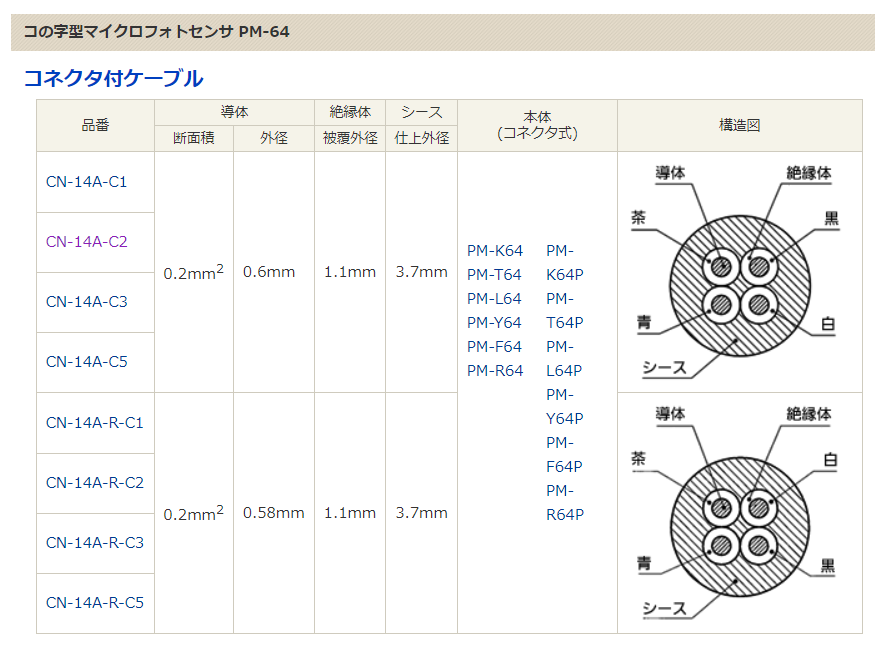Open the PM-R64P sensor link
The image size is (893, 656).
[x=565, y=502]
